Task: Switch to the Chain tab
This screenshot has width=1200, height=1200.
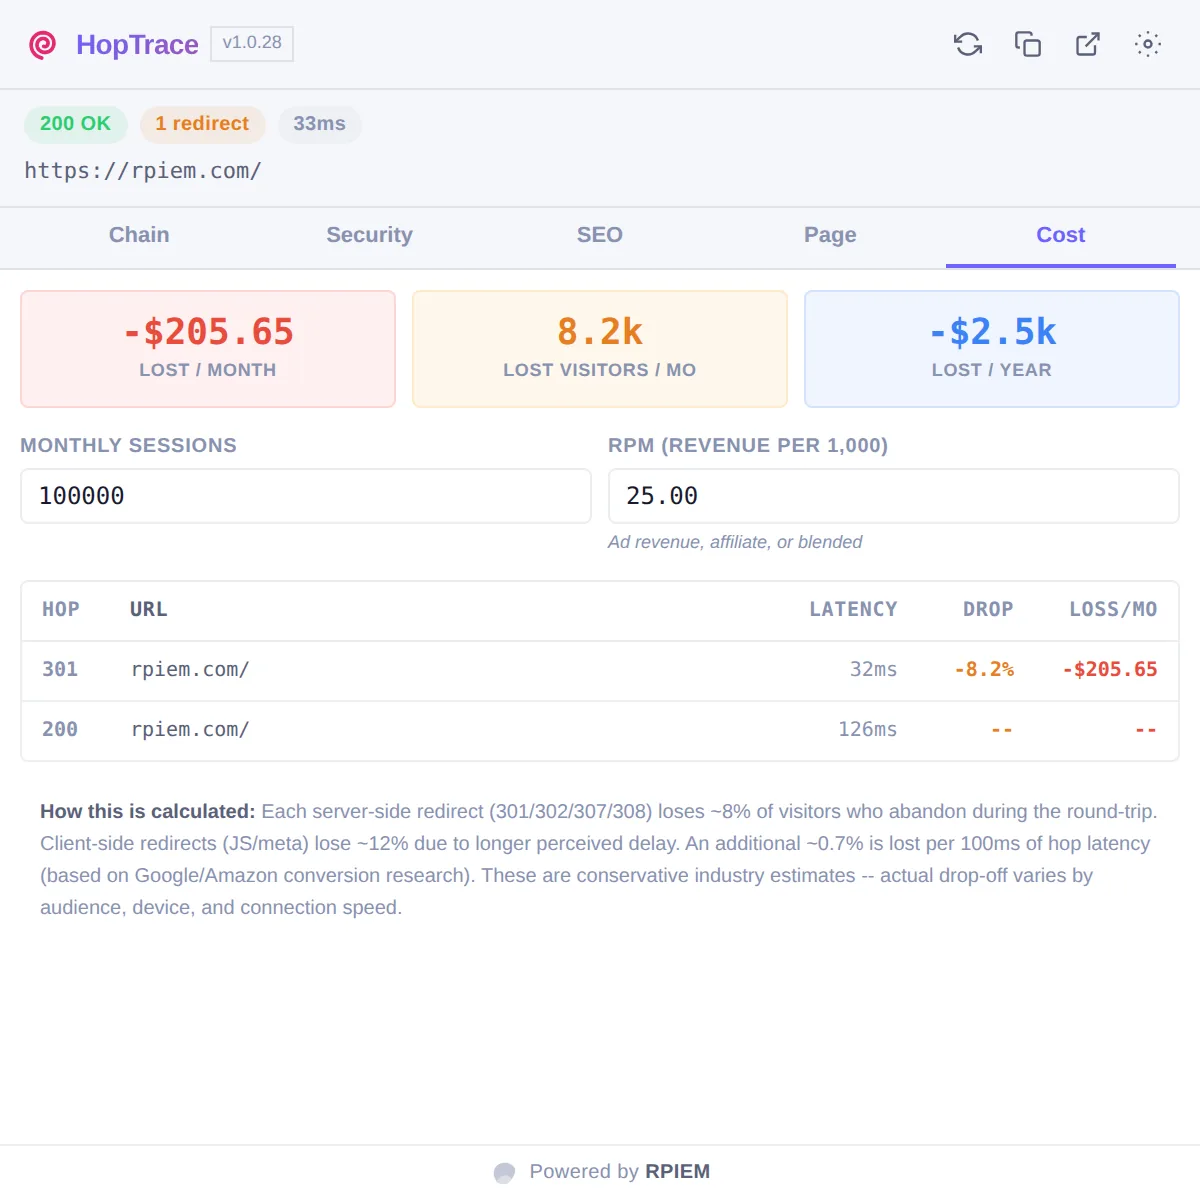Action: coord(139,235)
